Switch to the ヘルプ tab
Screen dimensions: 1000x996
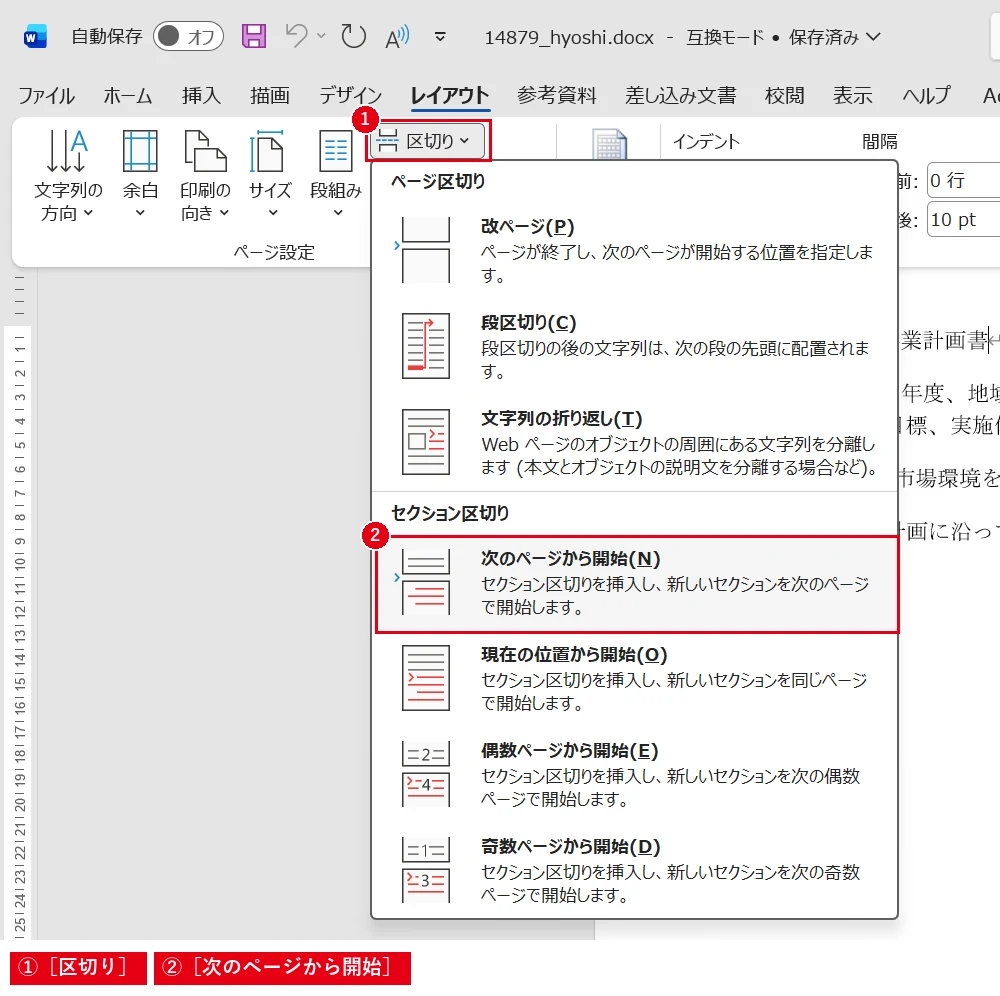(x=926, y=96)
